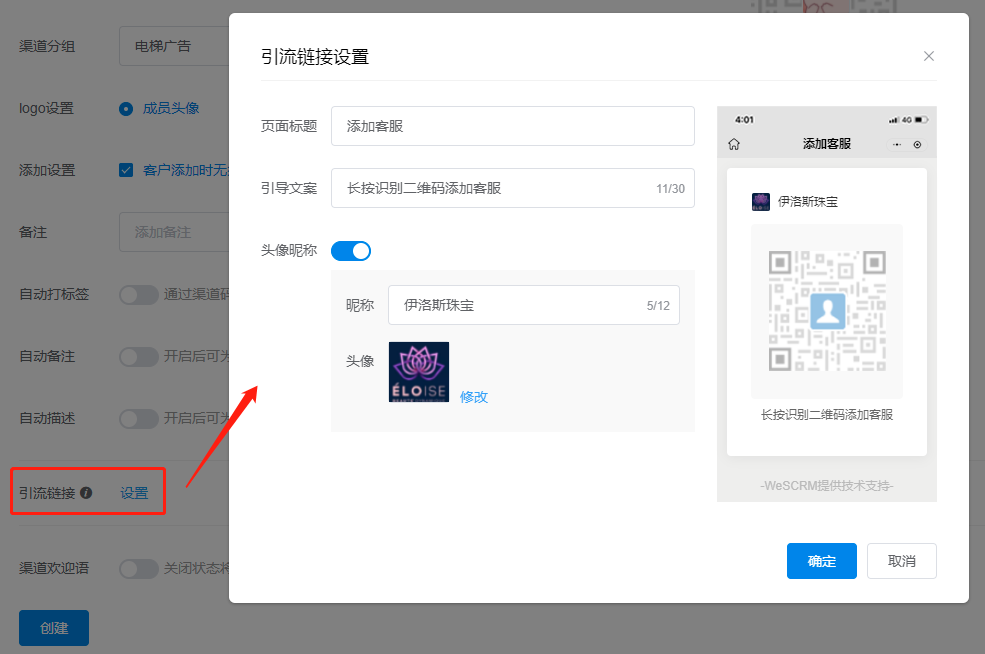Cancel the dialog with 取消
Viewport: 985px width, 654px height.
pyautogui.click(x=901, y=561)
